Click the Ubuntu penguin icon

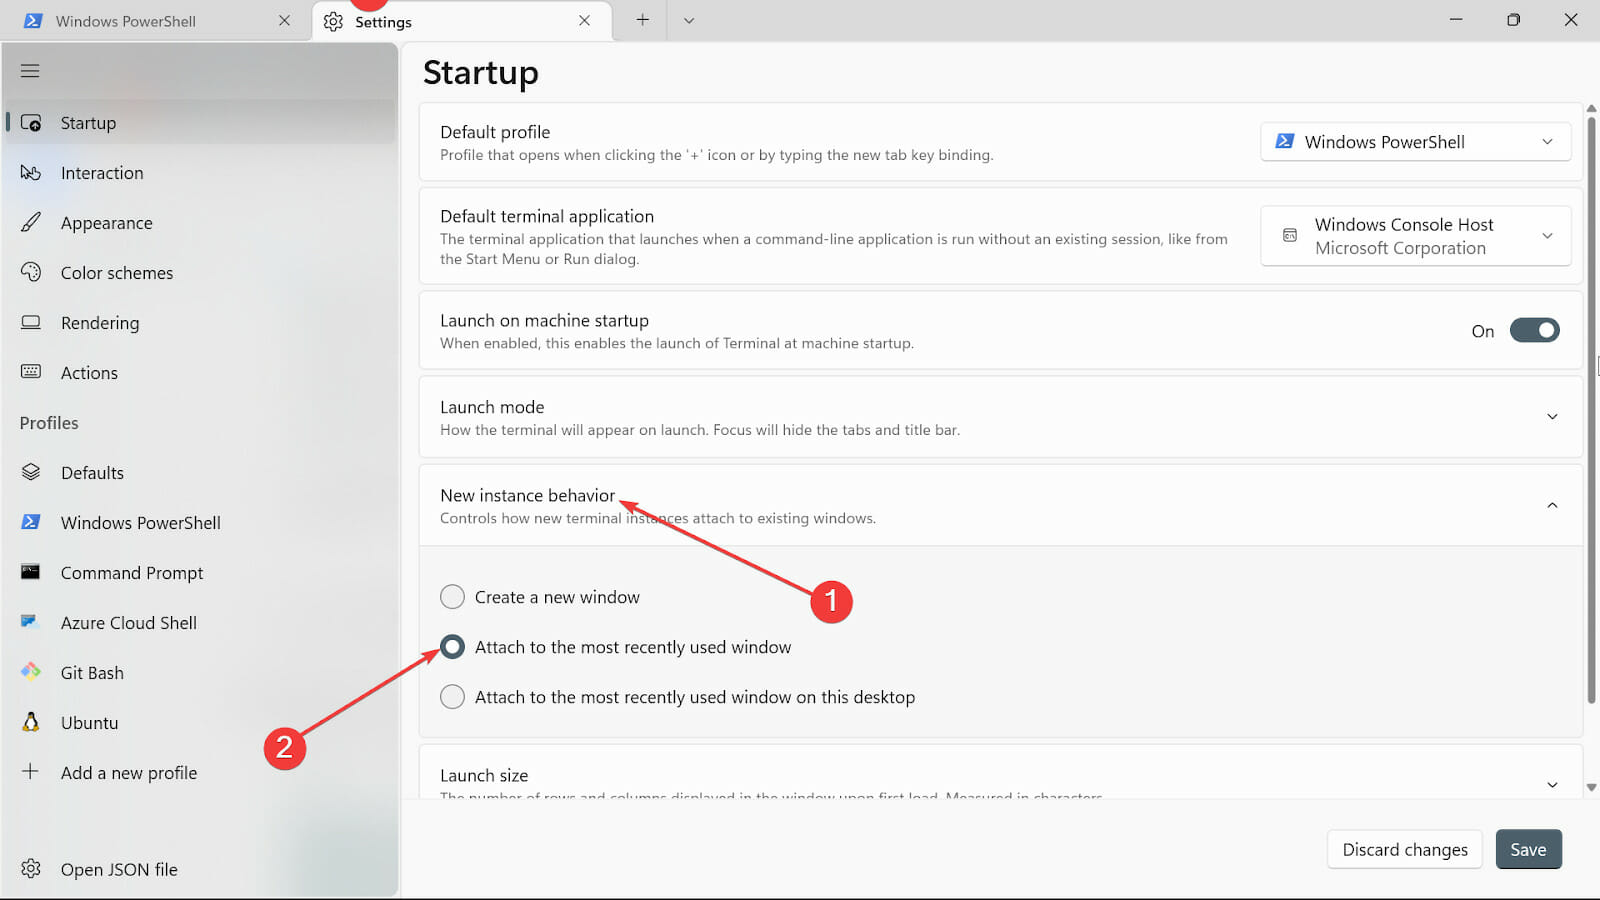tap(31, 722)
